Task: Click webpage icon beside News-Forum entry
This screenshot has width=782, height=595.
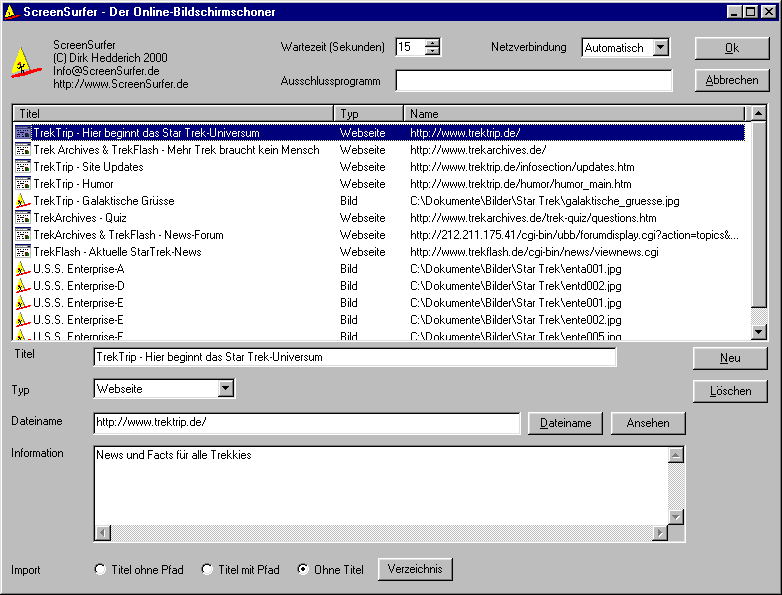Action: pos(23,234)
